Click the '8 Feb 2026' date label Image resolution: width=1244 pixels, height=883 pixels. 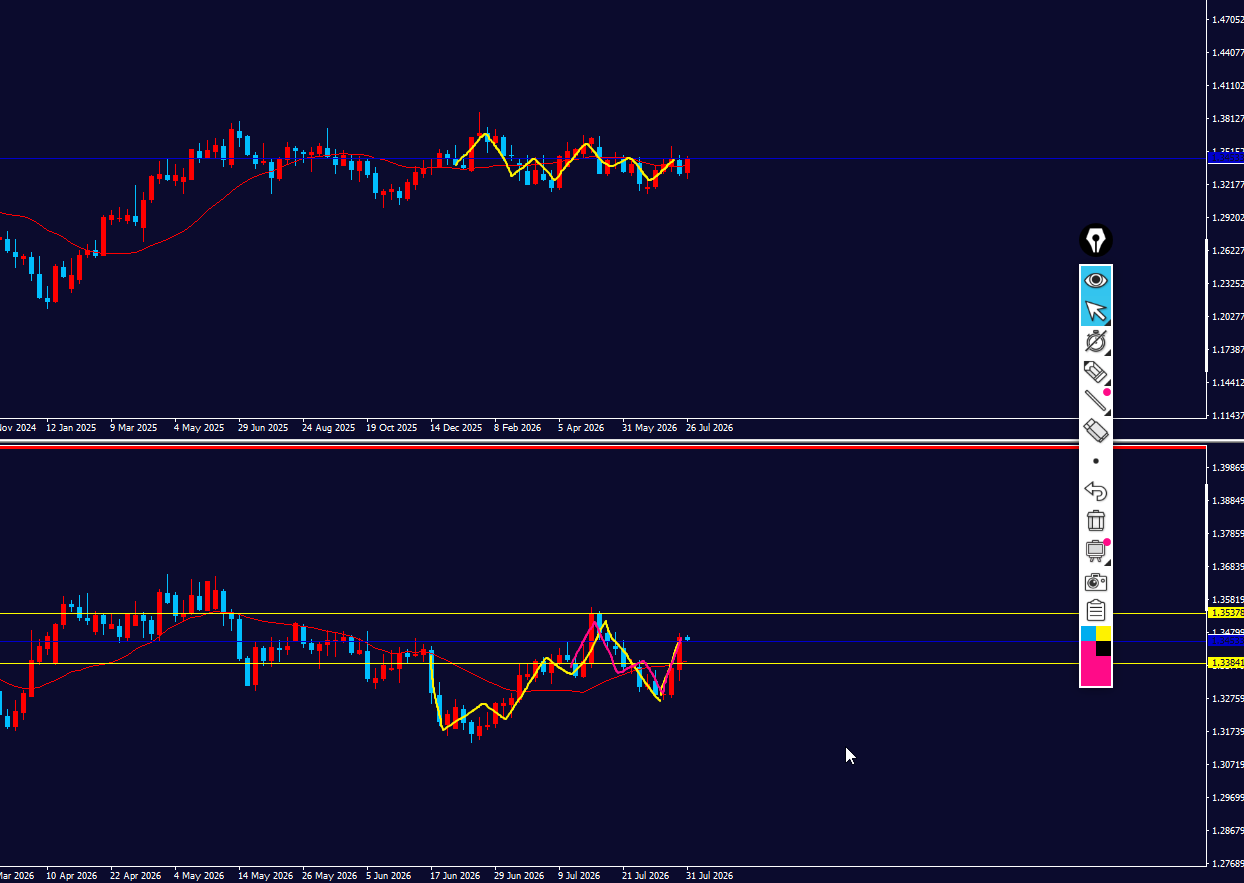click(x=517, y=428)
